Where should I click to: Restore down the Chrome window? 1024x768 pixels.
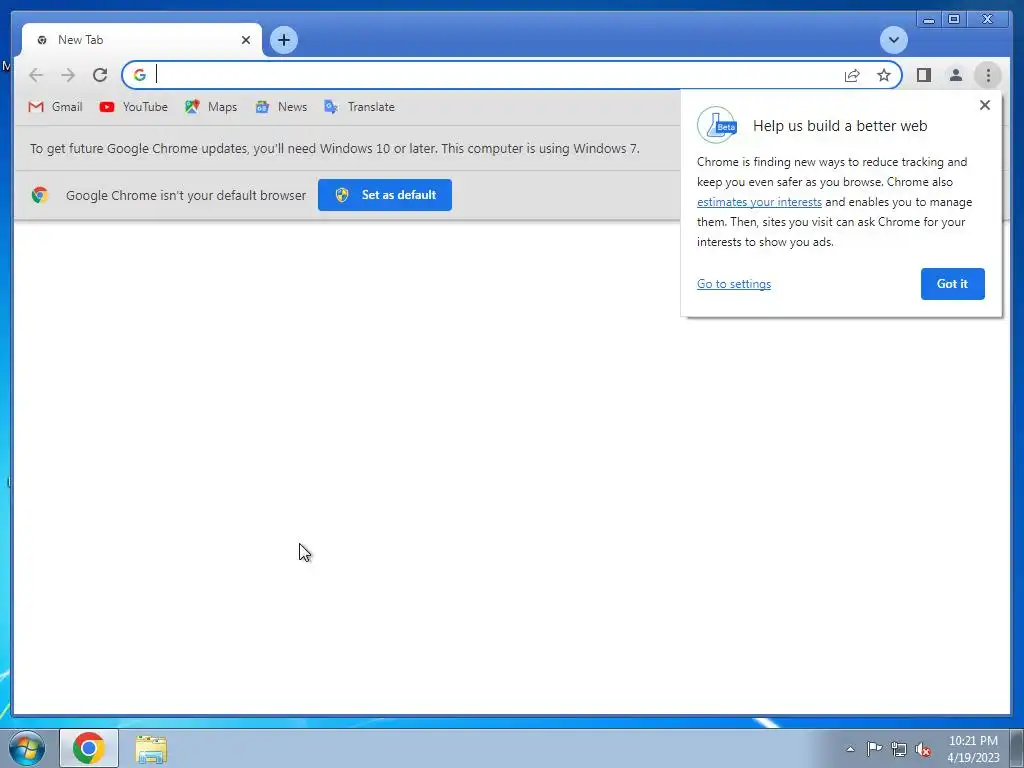[954, 20]
